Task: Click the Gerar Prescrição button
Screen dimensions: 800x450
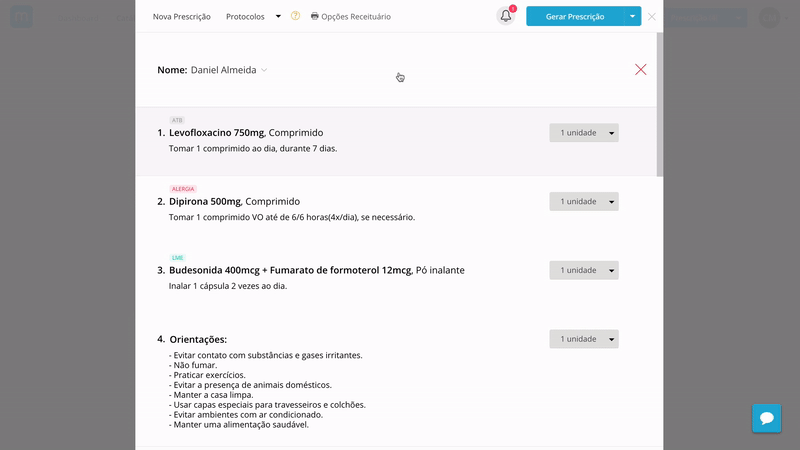Action: click(x=575, y=16)
